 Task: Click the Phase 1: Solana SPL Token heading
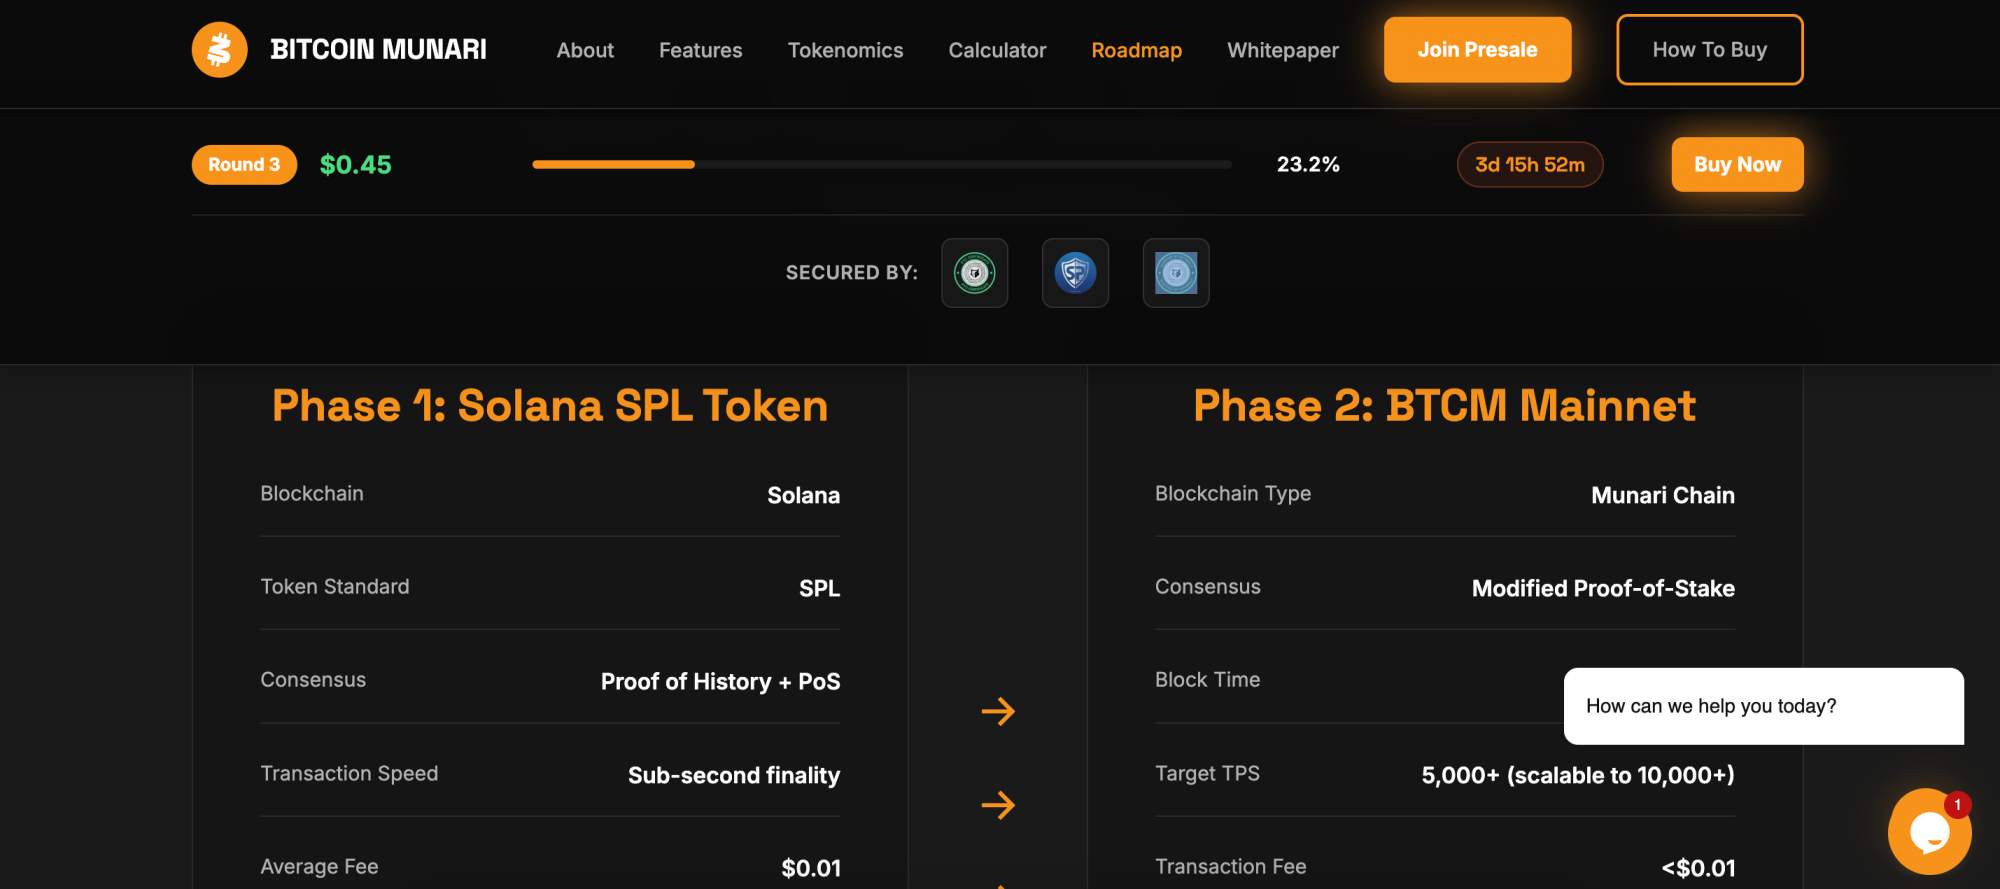pos(550,406)
